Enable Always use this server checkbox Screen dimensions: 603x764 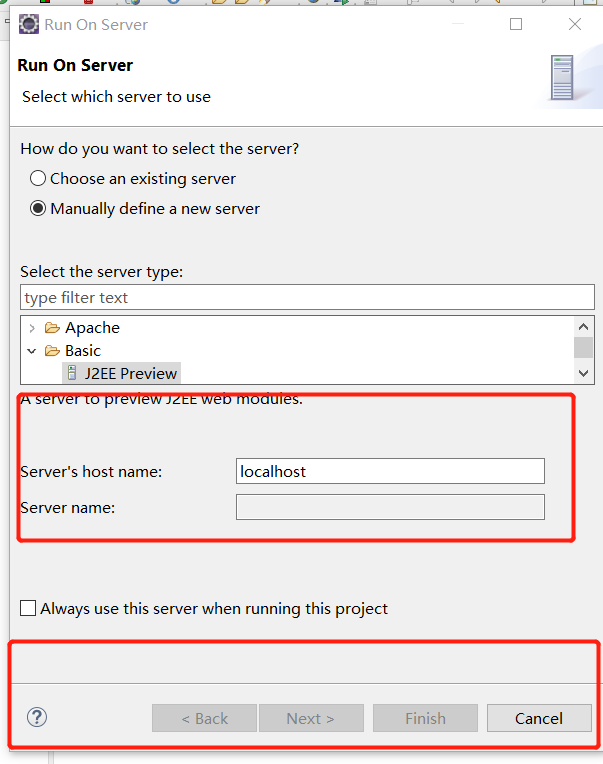28,609
